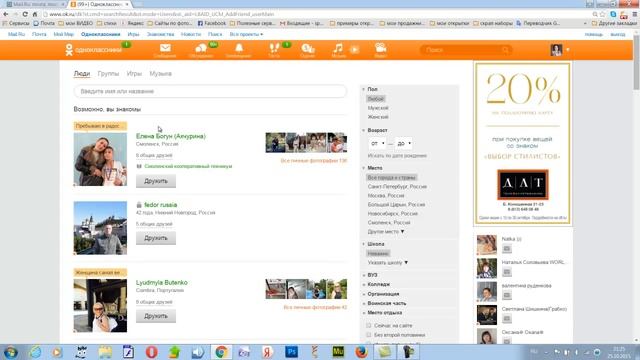640x360 pixels.
Task: Open the age "от" dropdown
Action: click(377, 143)
